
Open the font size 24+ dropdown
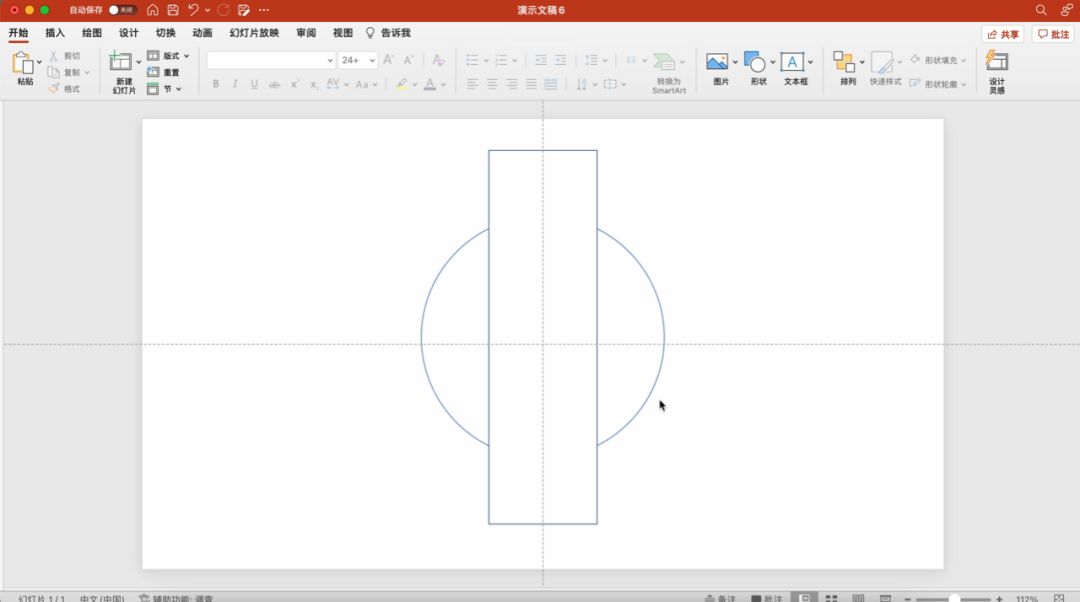click(x=372, y=61)
